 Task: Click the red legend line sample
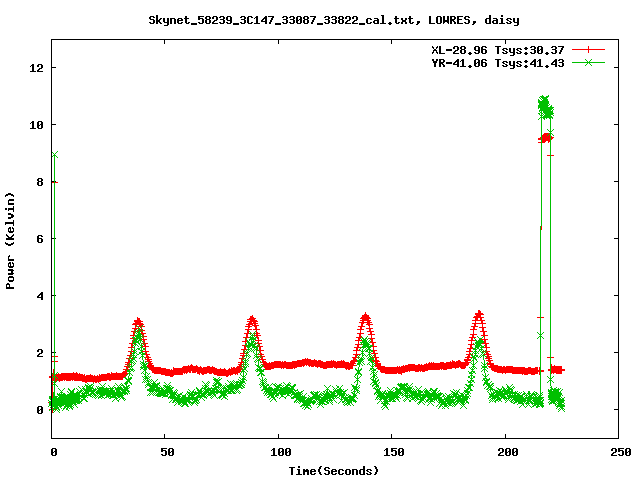pyautogui.click(x=588, y=50)
